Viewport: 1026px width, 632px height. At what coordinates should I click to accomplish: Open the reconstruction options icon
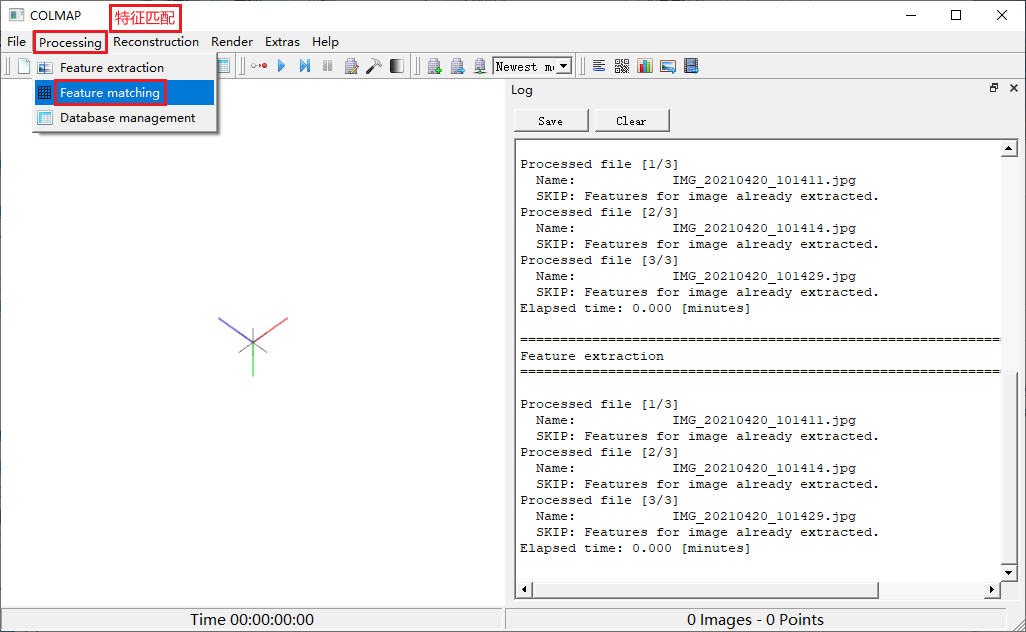pyautogui.click(x=351, y=66)
